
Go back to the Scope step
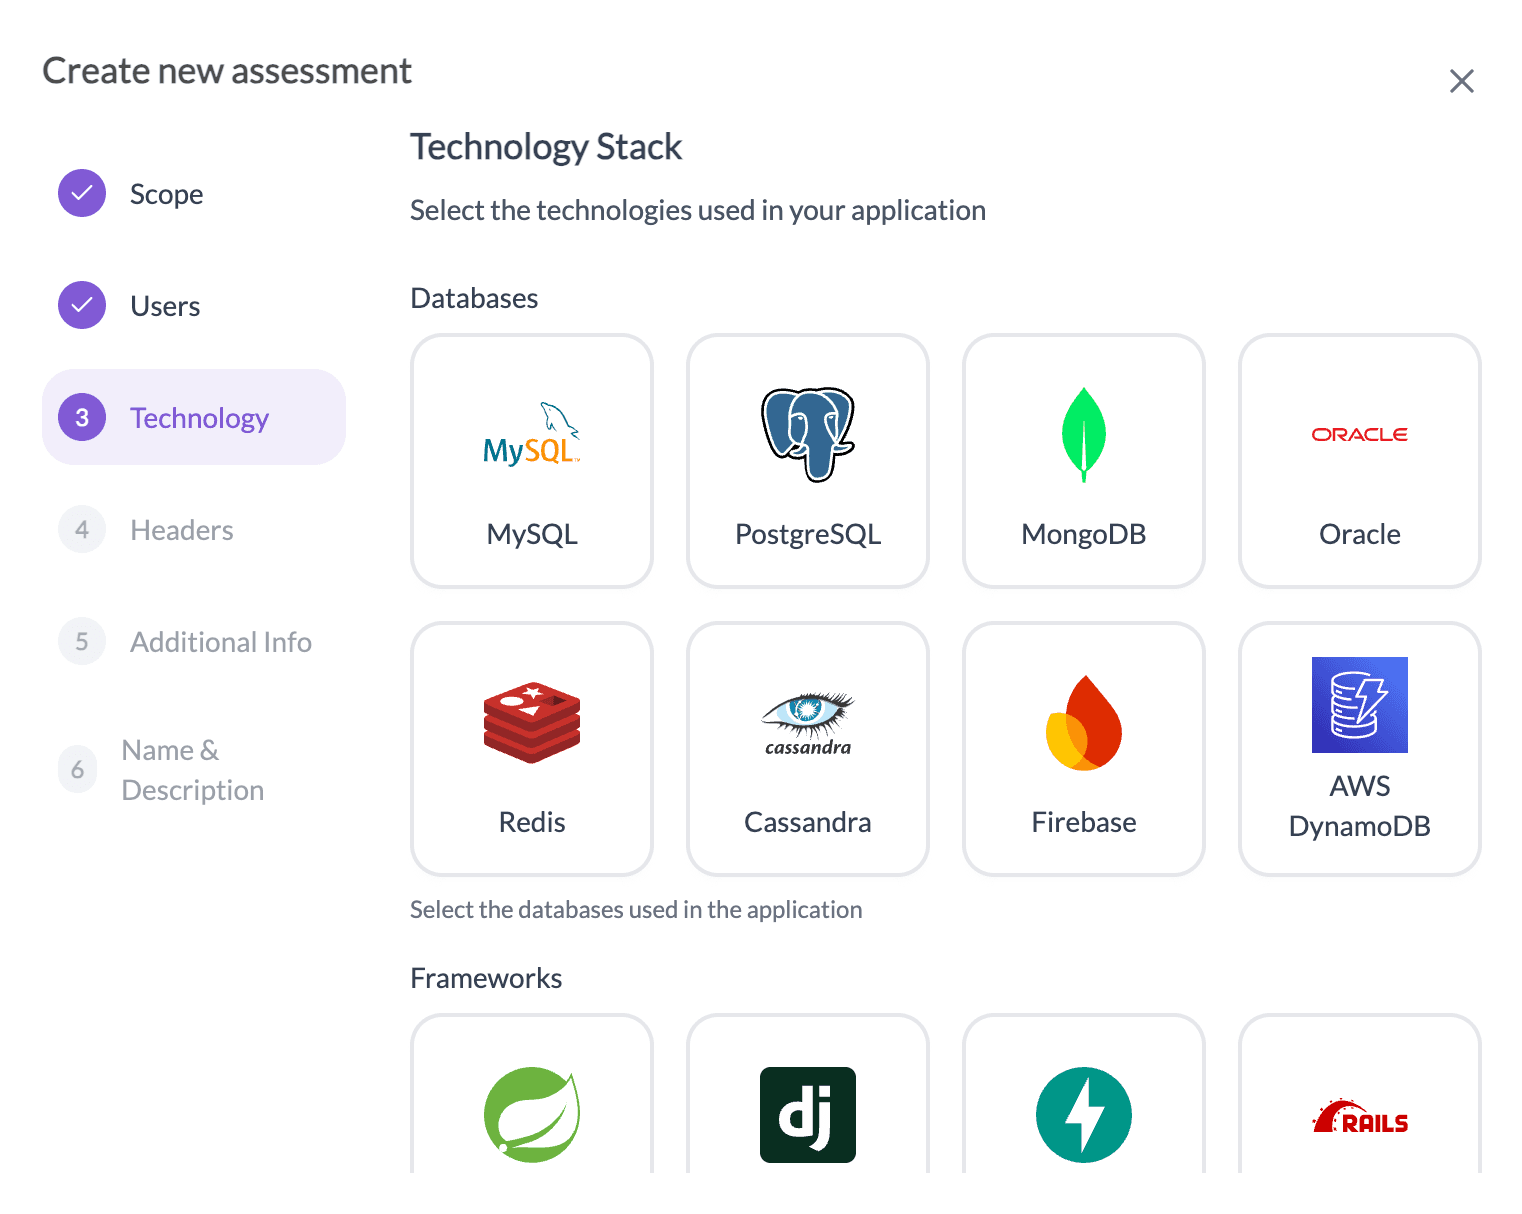(166, 194)
